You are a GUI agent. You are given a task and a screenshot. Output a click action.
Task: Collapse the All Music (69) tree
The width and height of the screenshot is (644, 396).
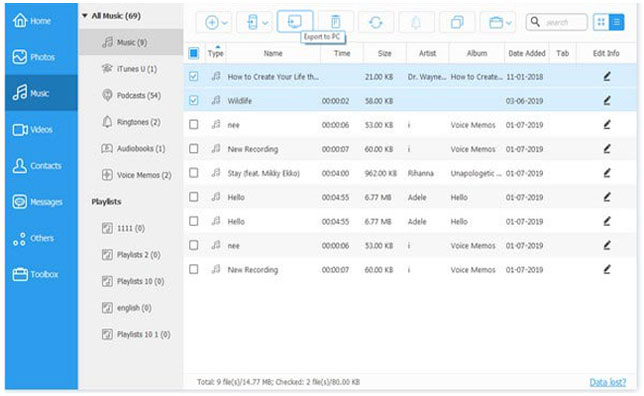pos(85,16)
